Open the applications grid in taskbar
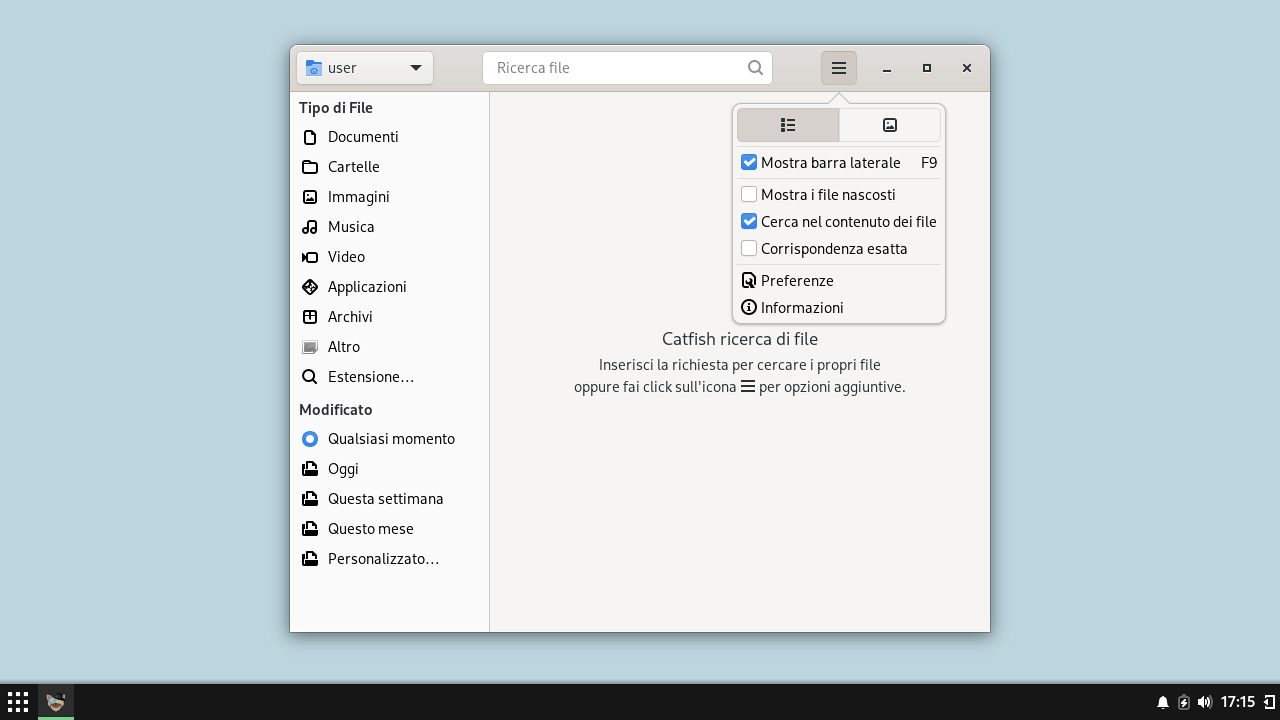The height and width of the screenshot is (720, 1280). (x=18, y=702)
